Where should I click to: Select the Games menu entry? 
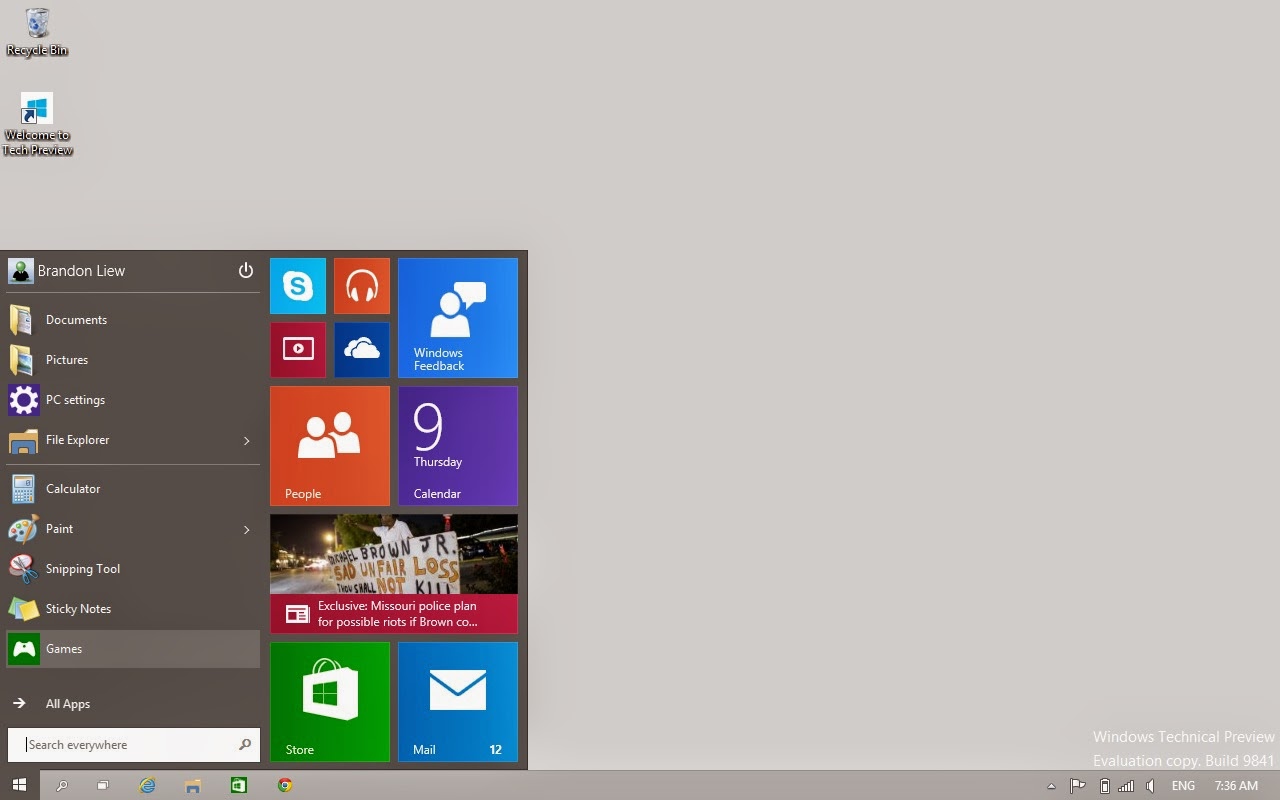click(x=64, y=648)
